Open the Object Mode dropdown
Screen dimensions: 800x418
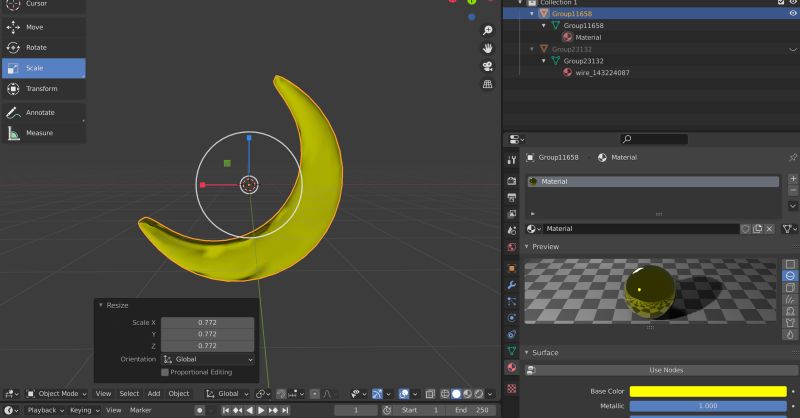(x=57, y=394)
